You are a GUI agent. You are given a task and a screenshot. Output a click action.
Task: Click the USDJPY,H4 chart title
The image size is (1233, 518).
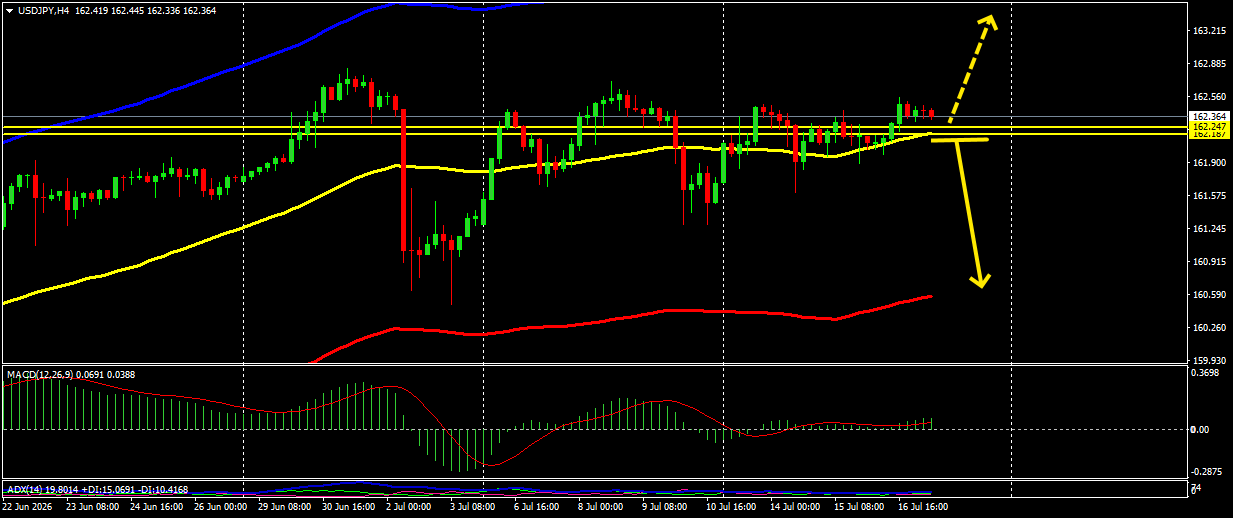click(44, 10)
